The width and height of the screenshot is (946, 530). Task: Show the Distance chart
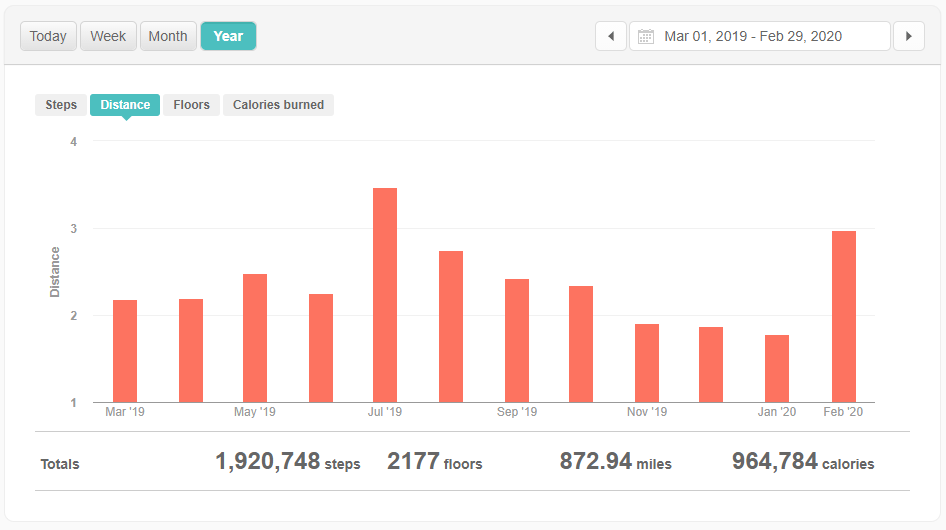[125, 105]
